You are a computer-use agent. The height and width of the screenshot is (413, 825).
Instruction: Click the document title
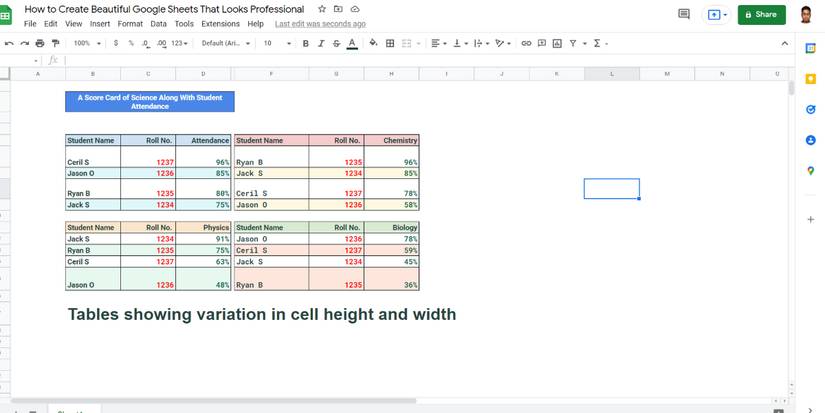pyautogui.click(x=164, y=9)
